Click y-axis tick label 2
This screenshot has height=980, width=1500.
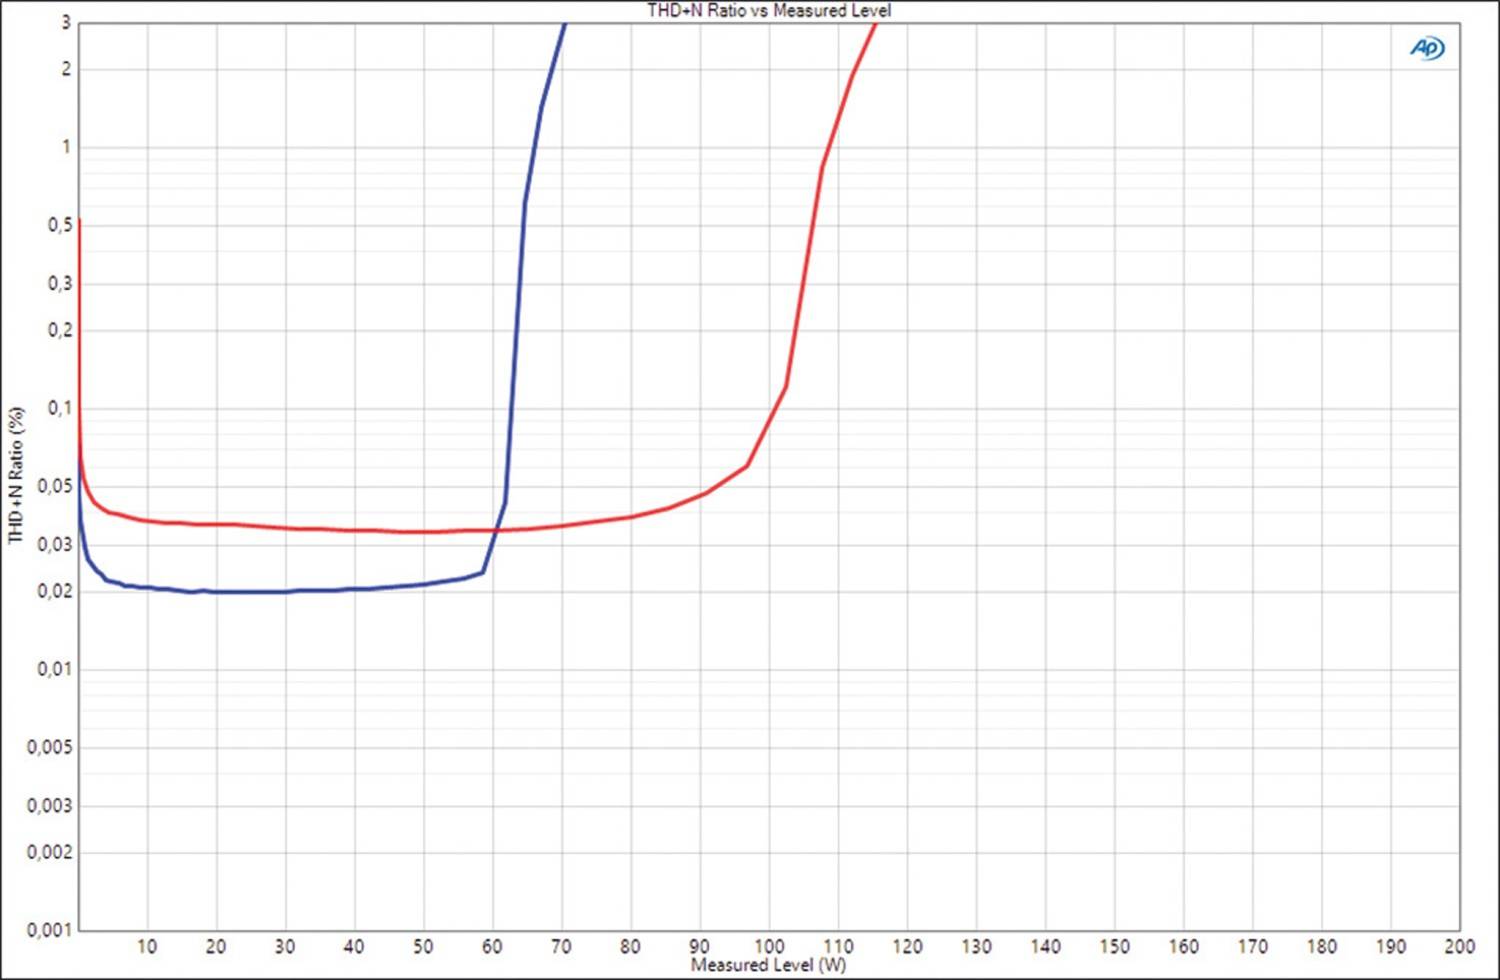tap(66, 69)
